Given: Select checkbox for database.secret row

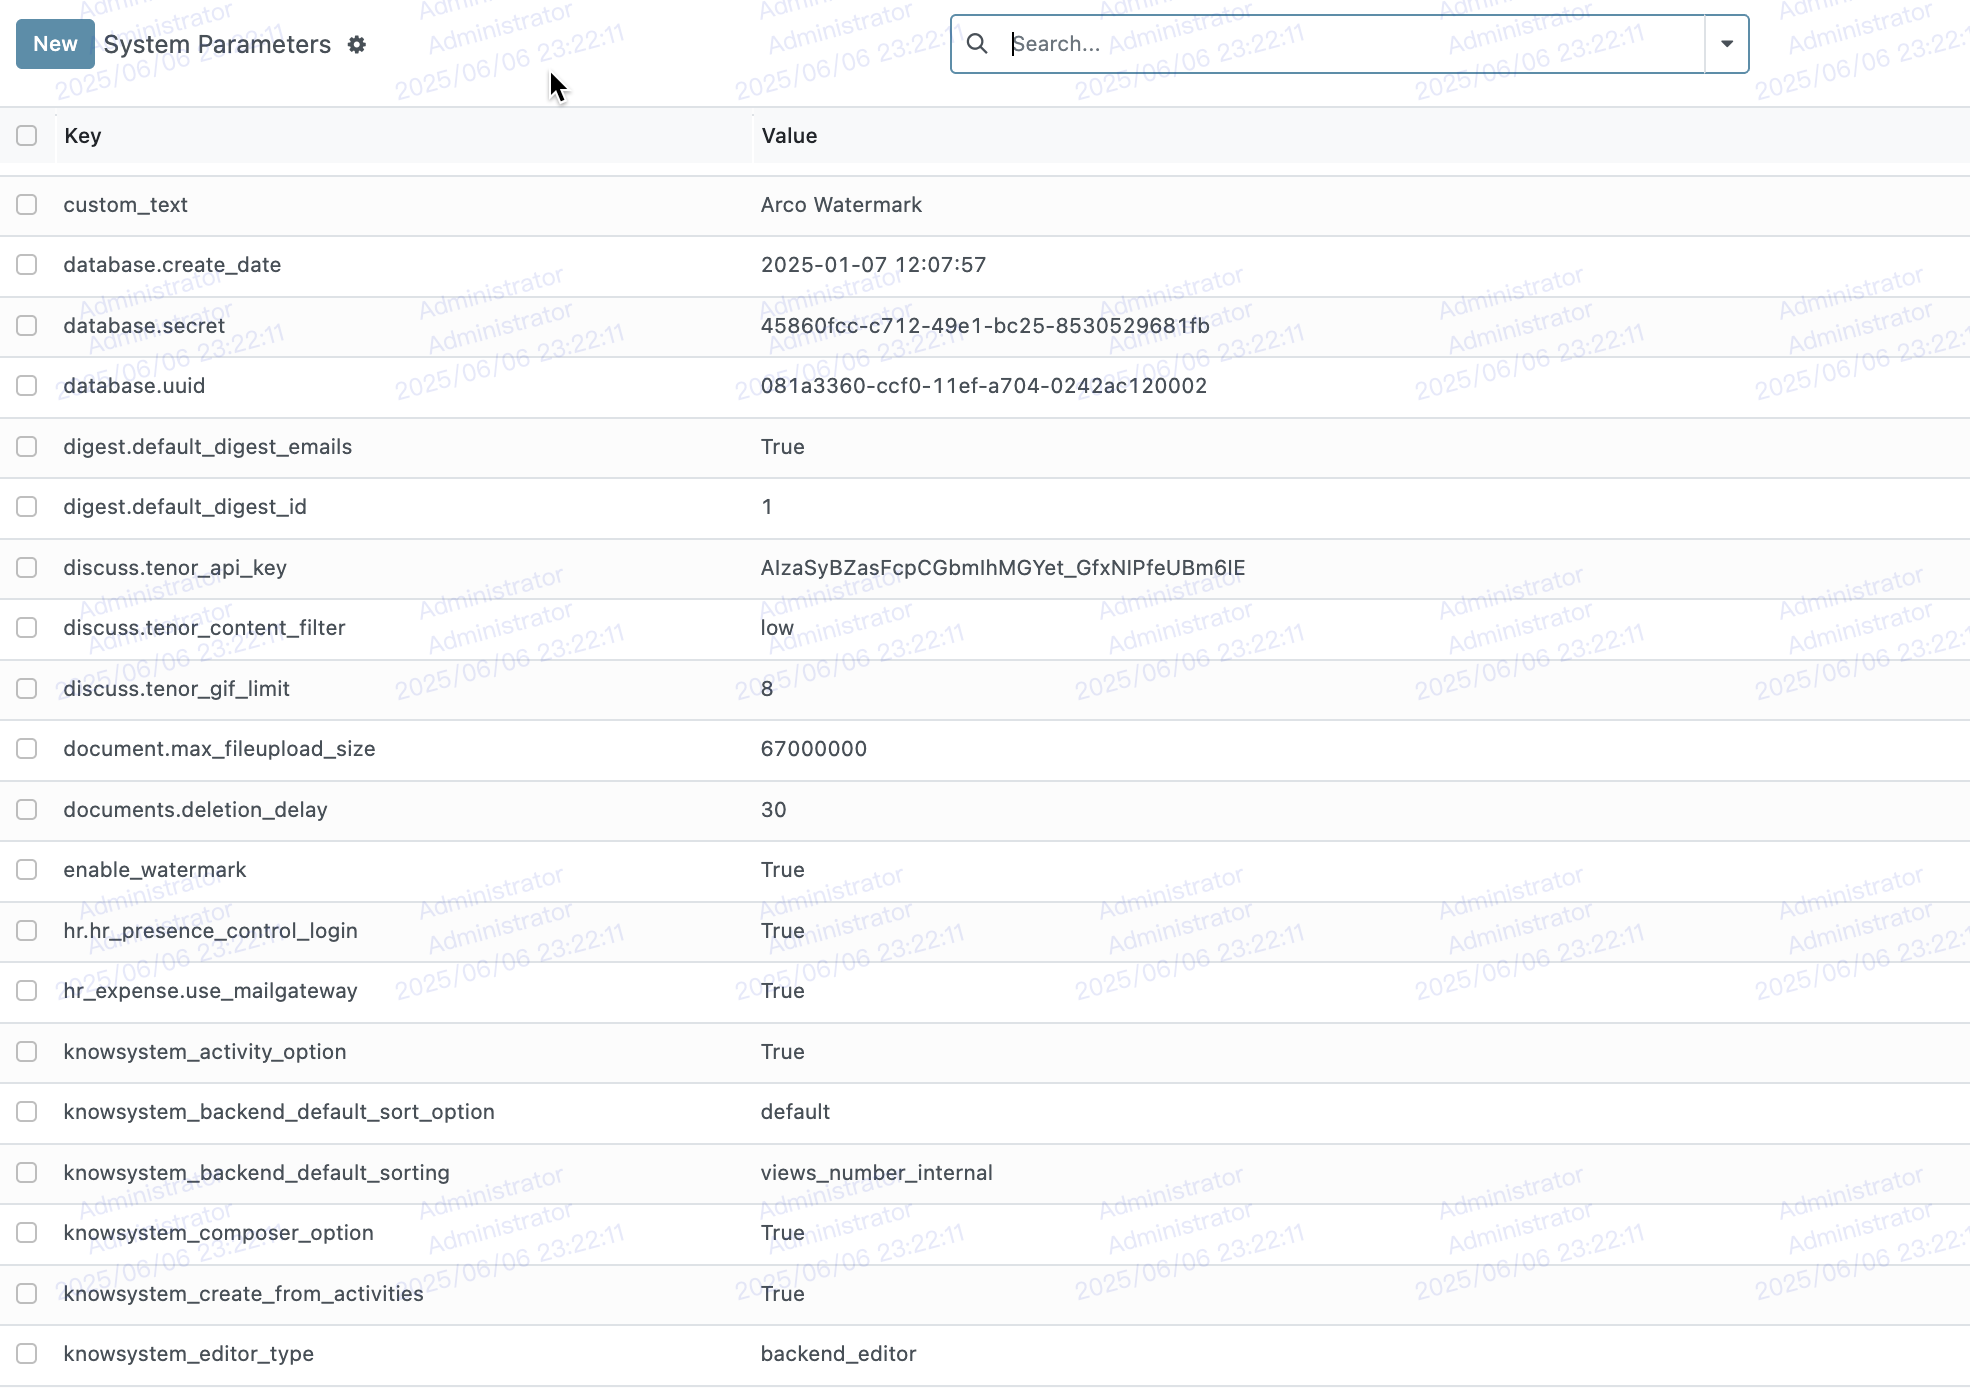Looking at the screenshot, I should (x=27, y=325).
